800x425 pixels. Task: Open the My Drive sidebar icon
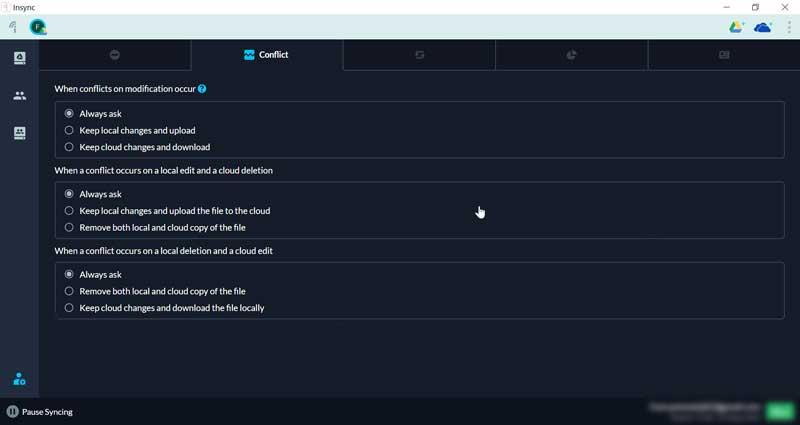[x=19, y=59]
